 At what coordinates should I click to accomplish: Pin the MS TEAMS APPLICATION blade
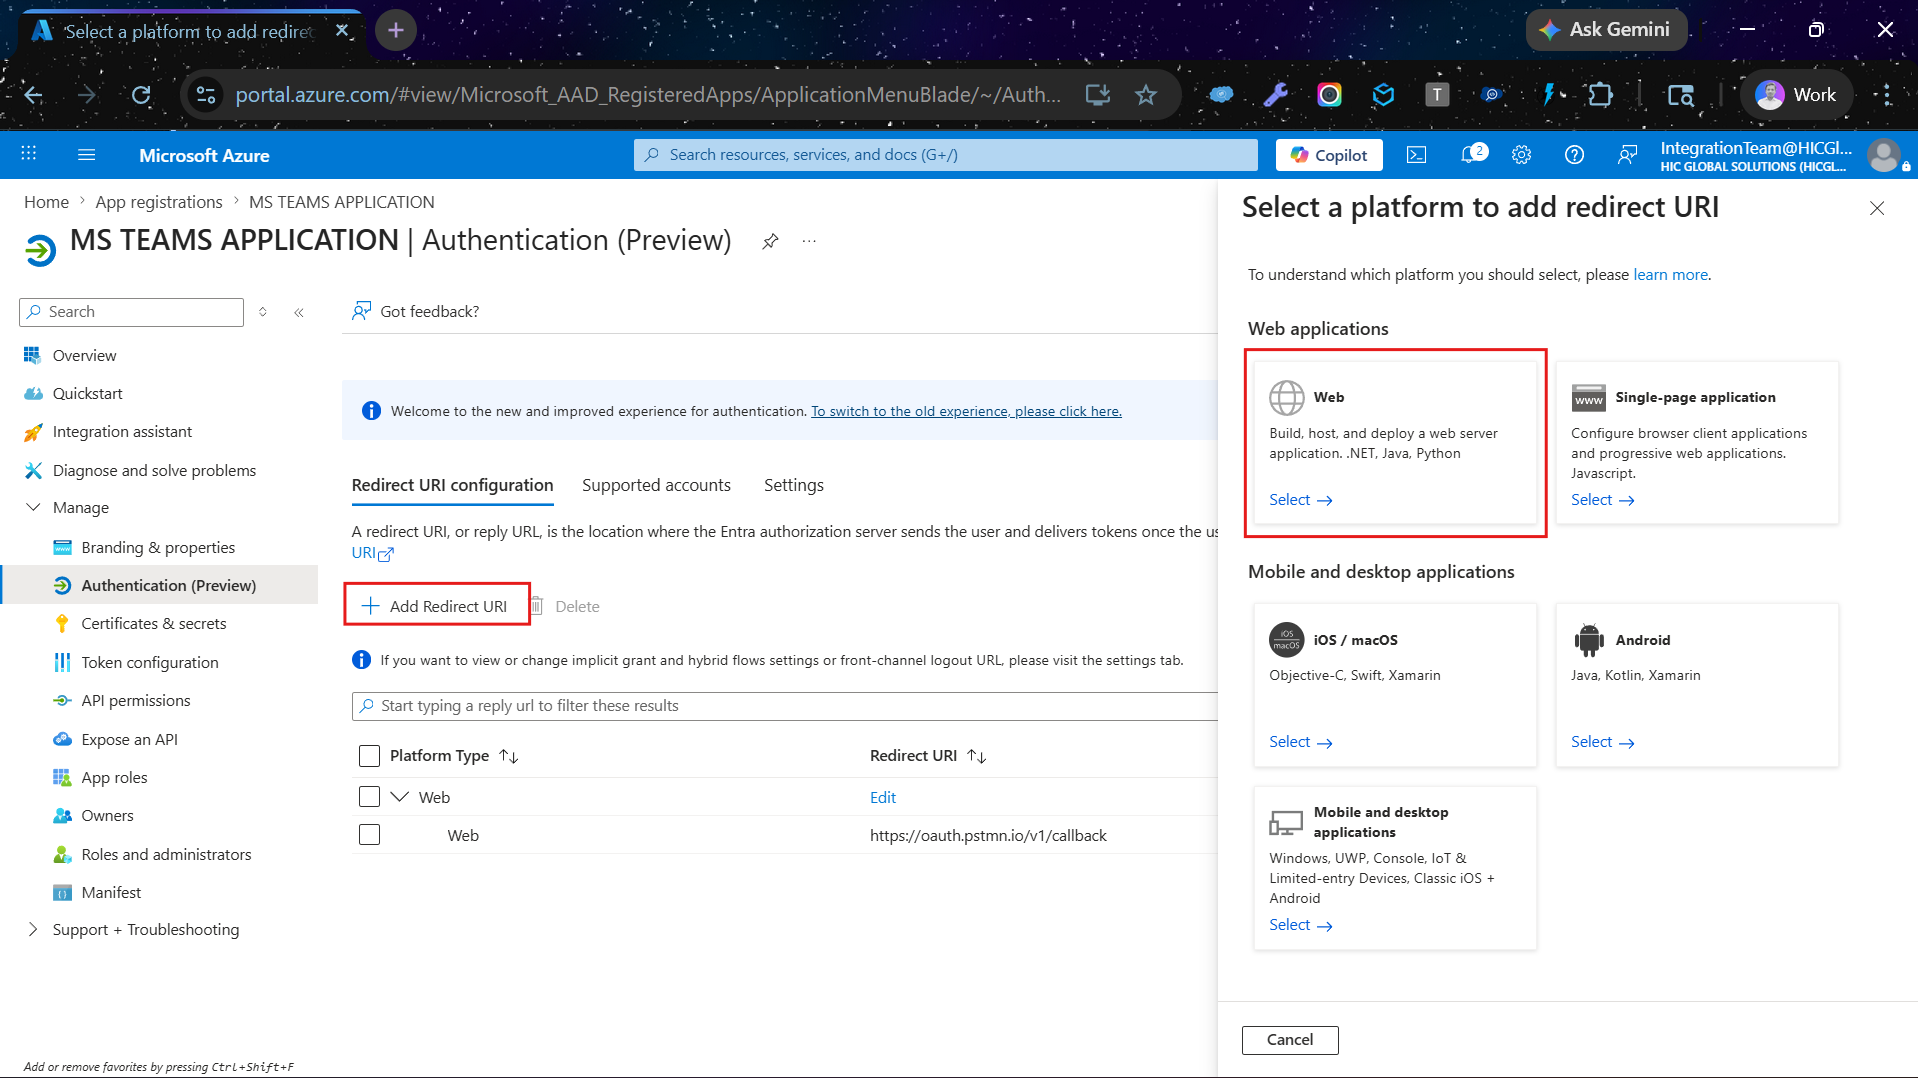coord(770,241)
